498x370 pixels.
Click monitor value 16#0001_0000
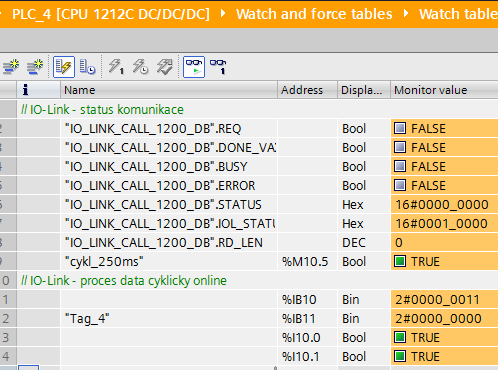[x=444, y=223]
